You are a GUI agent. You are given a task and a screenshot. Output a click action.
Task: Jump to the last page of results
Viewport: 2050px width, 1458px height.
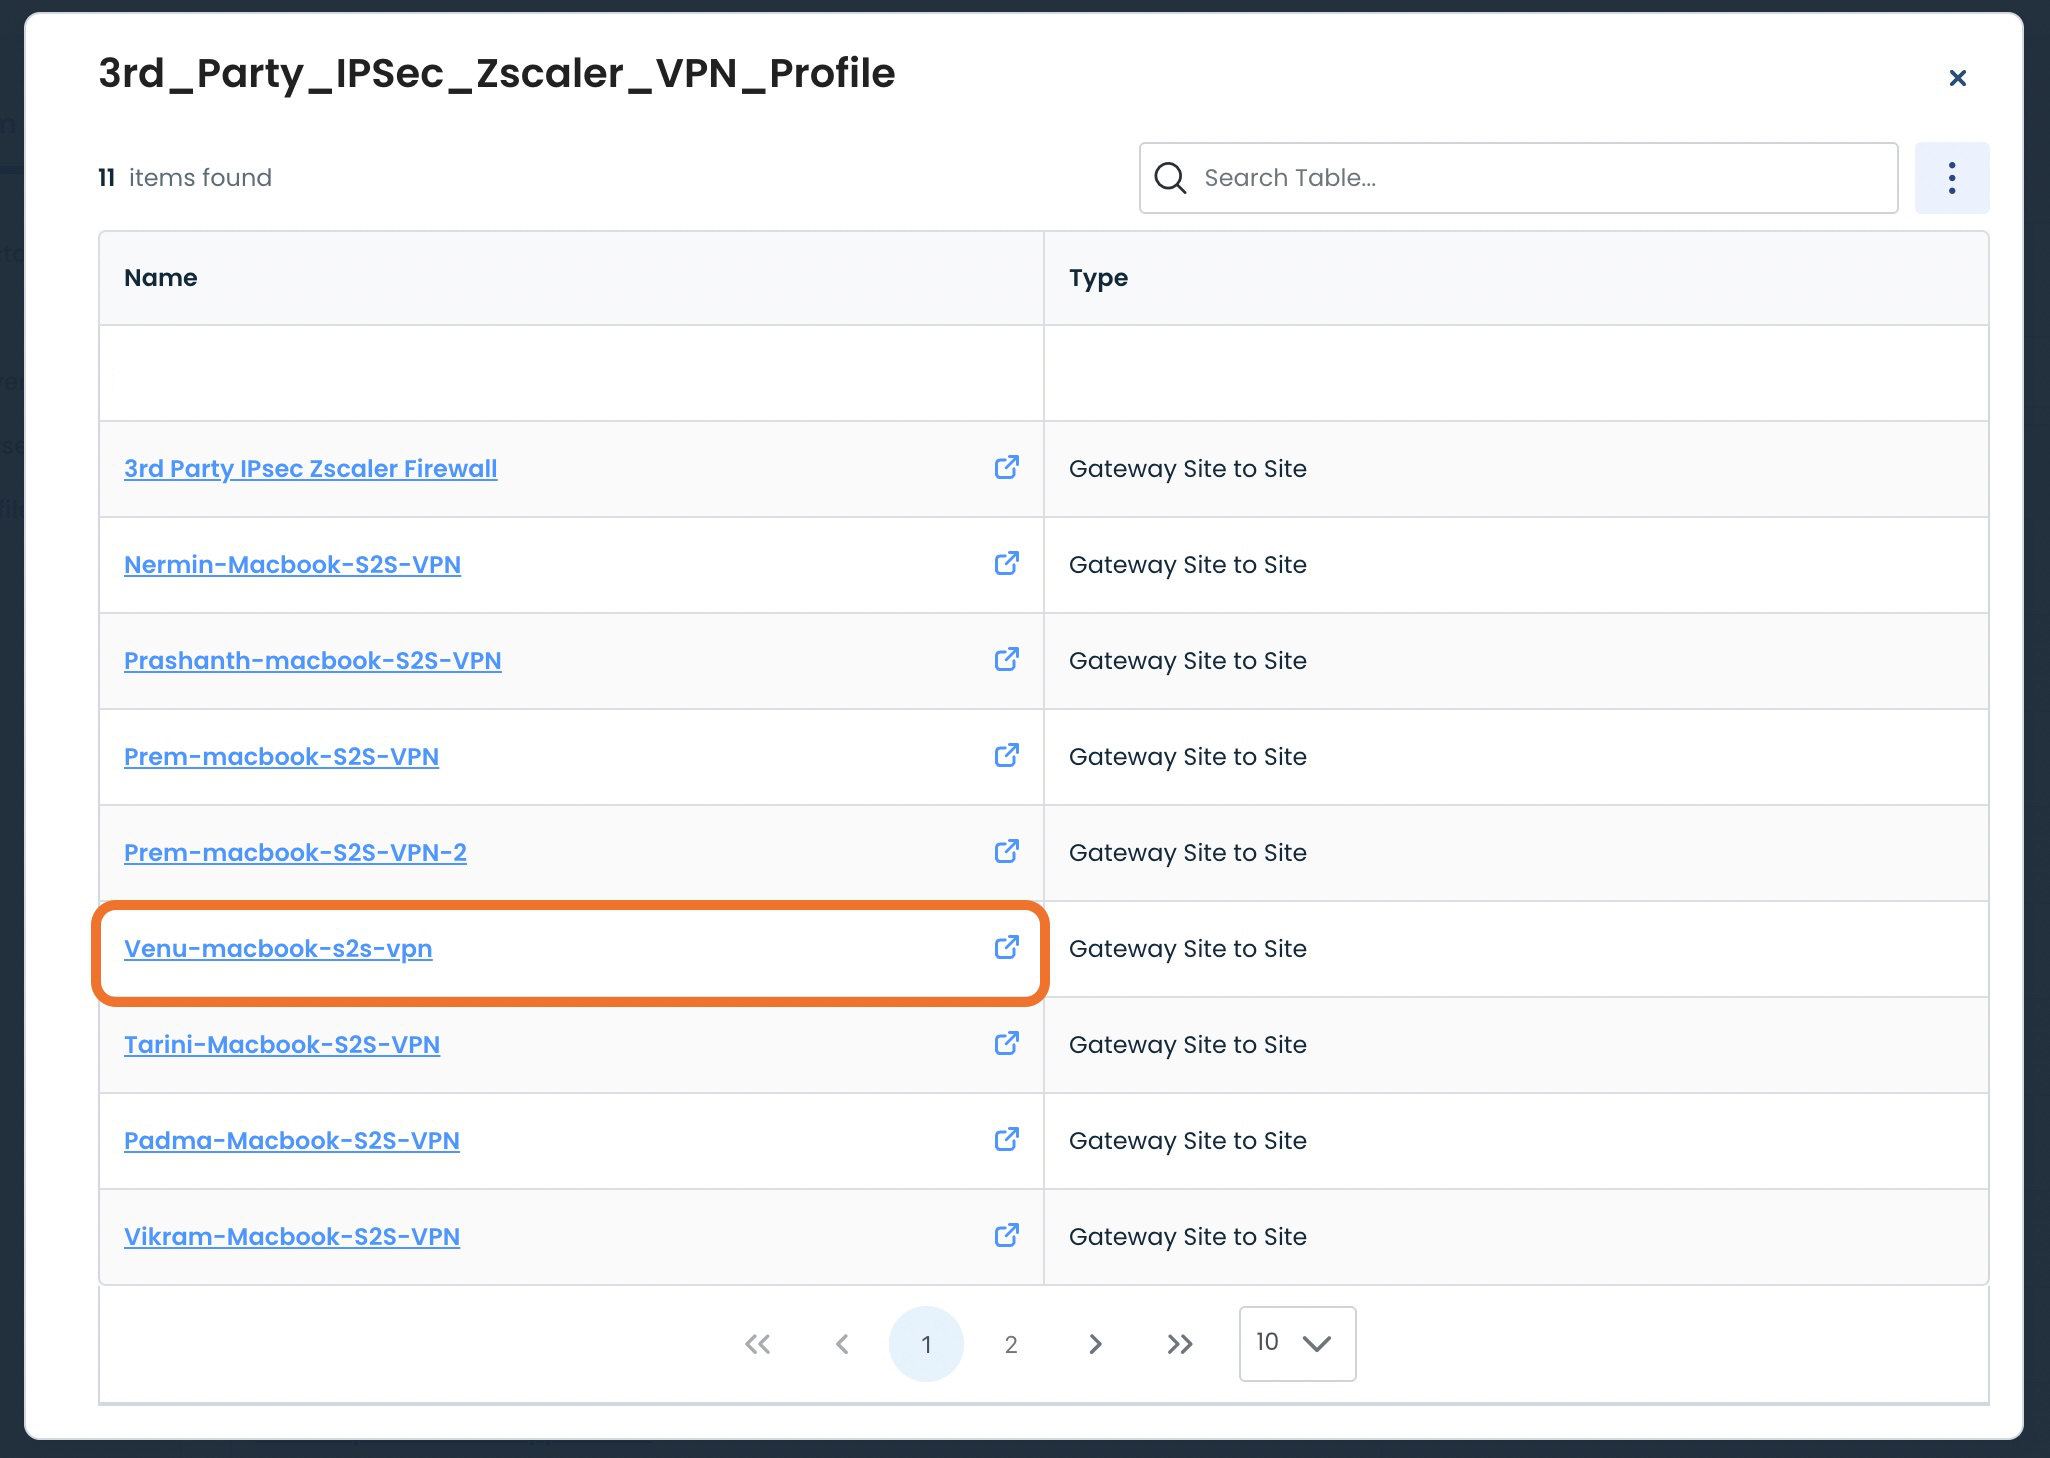click(x=1180, y=1344)
